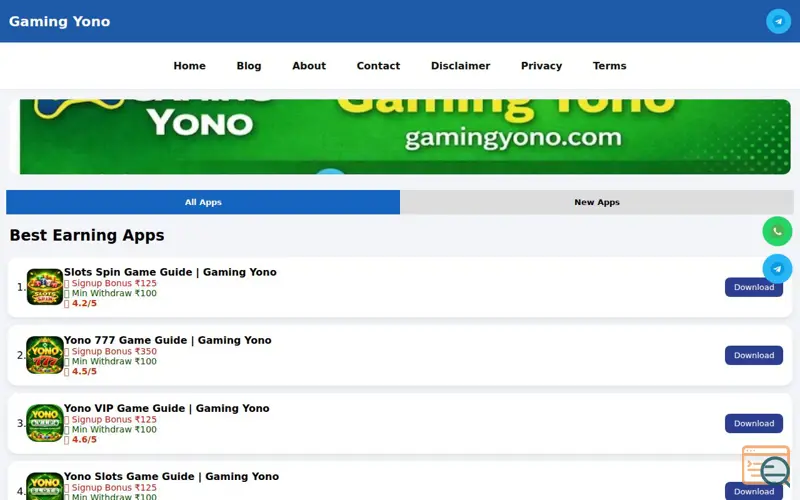Download the Yono 777 Game Guide app
Image resolution: width=800 pixels, height=500 pixels.
(754, 355)
